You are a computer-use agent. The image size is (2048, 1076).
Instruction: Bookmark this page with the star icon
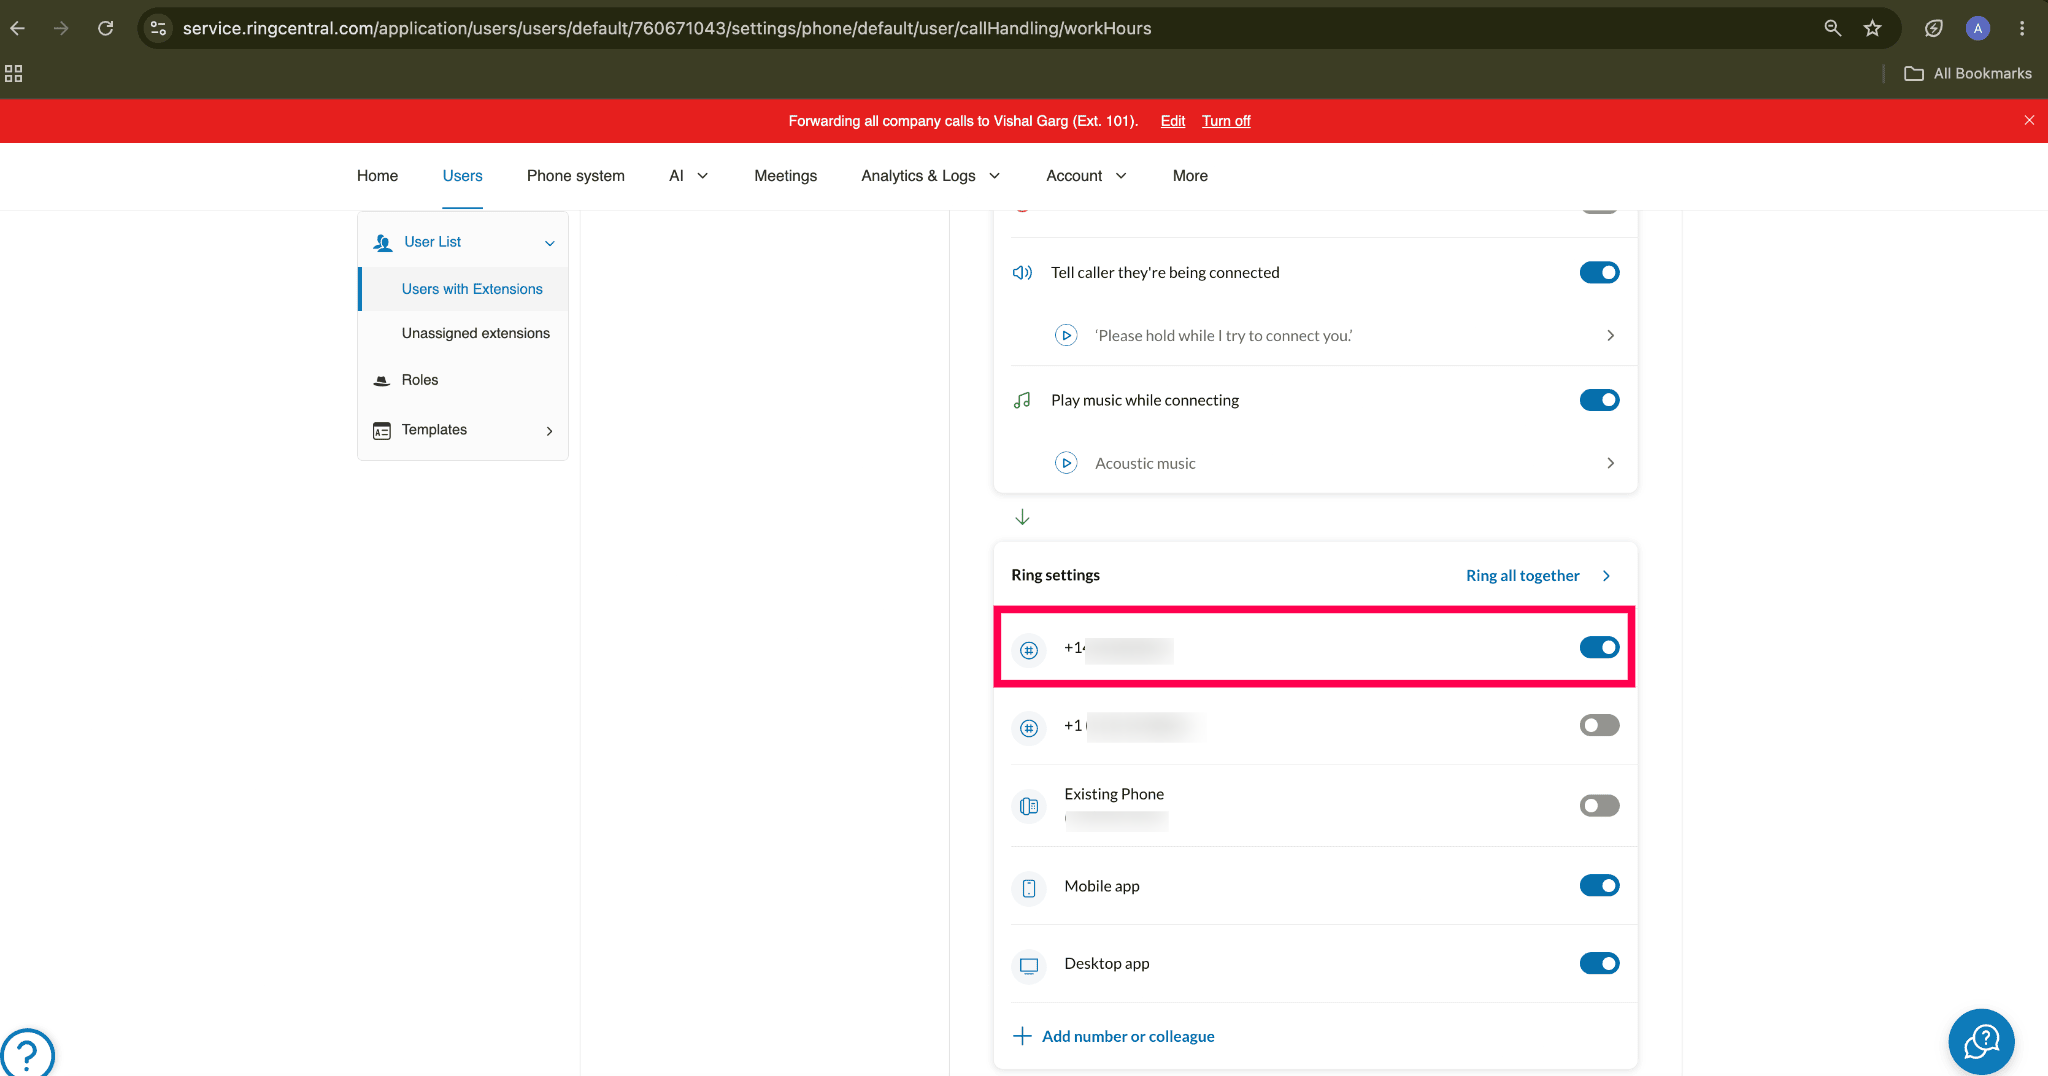1873,28
